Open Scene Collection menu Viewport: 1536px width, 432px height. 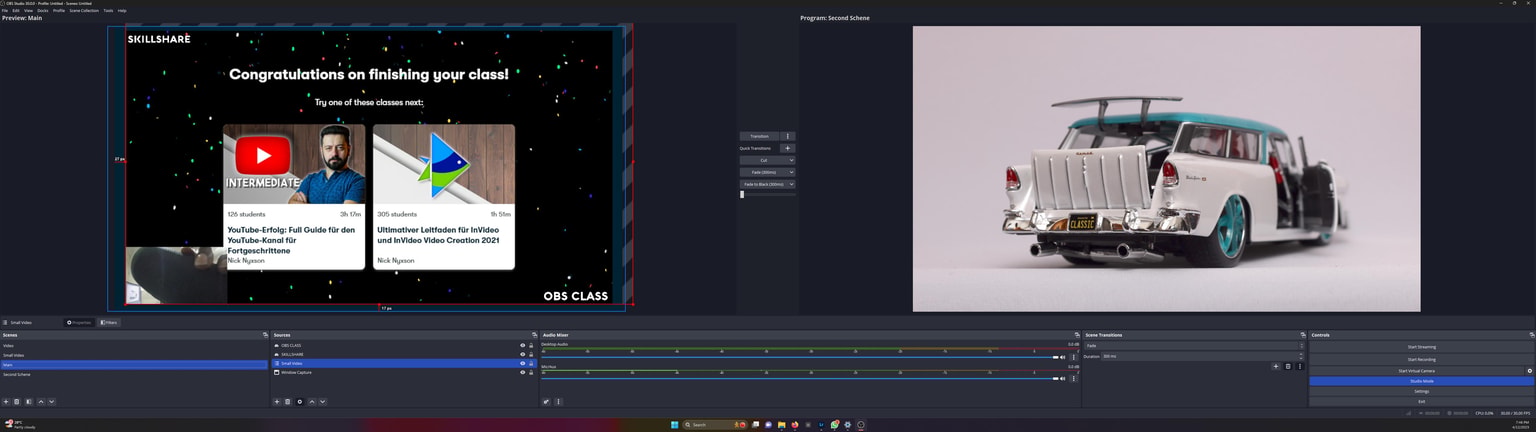coord(84,11)
